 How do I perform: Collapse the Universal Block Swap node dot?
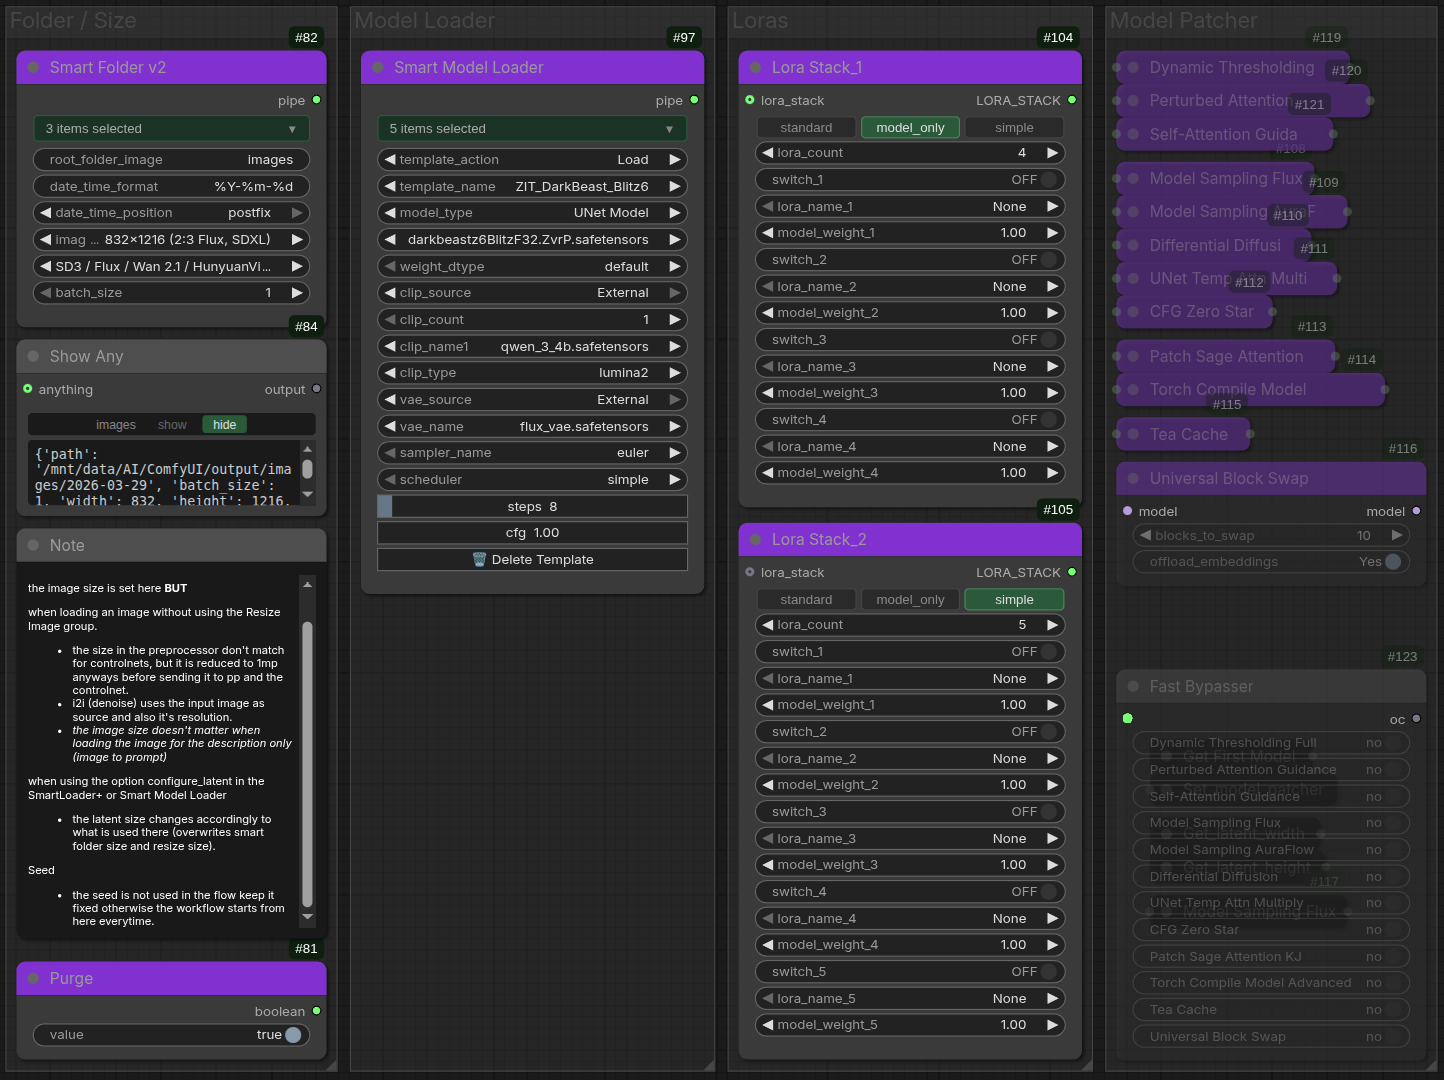1133,479
